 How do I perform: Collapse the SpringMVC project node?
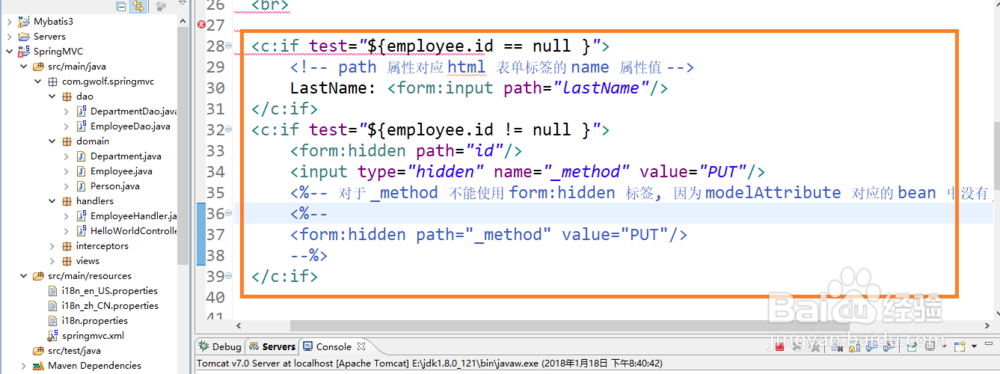[x=9, y=52]
